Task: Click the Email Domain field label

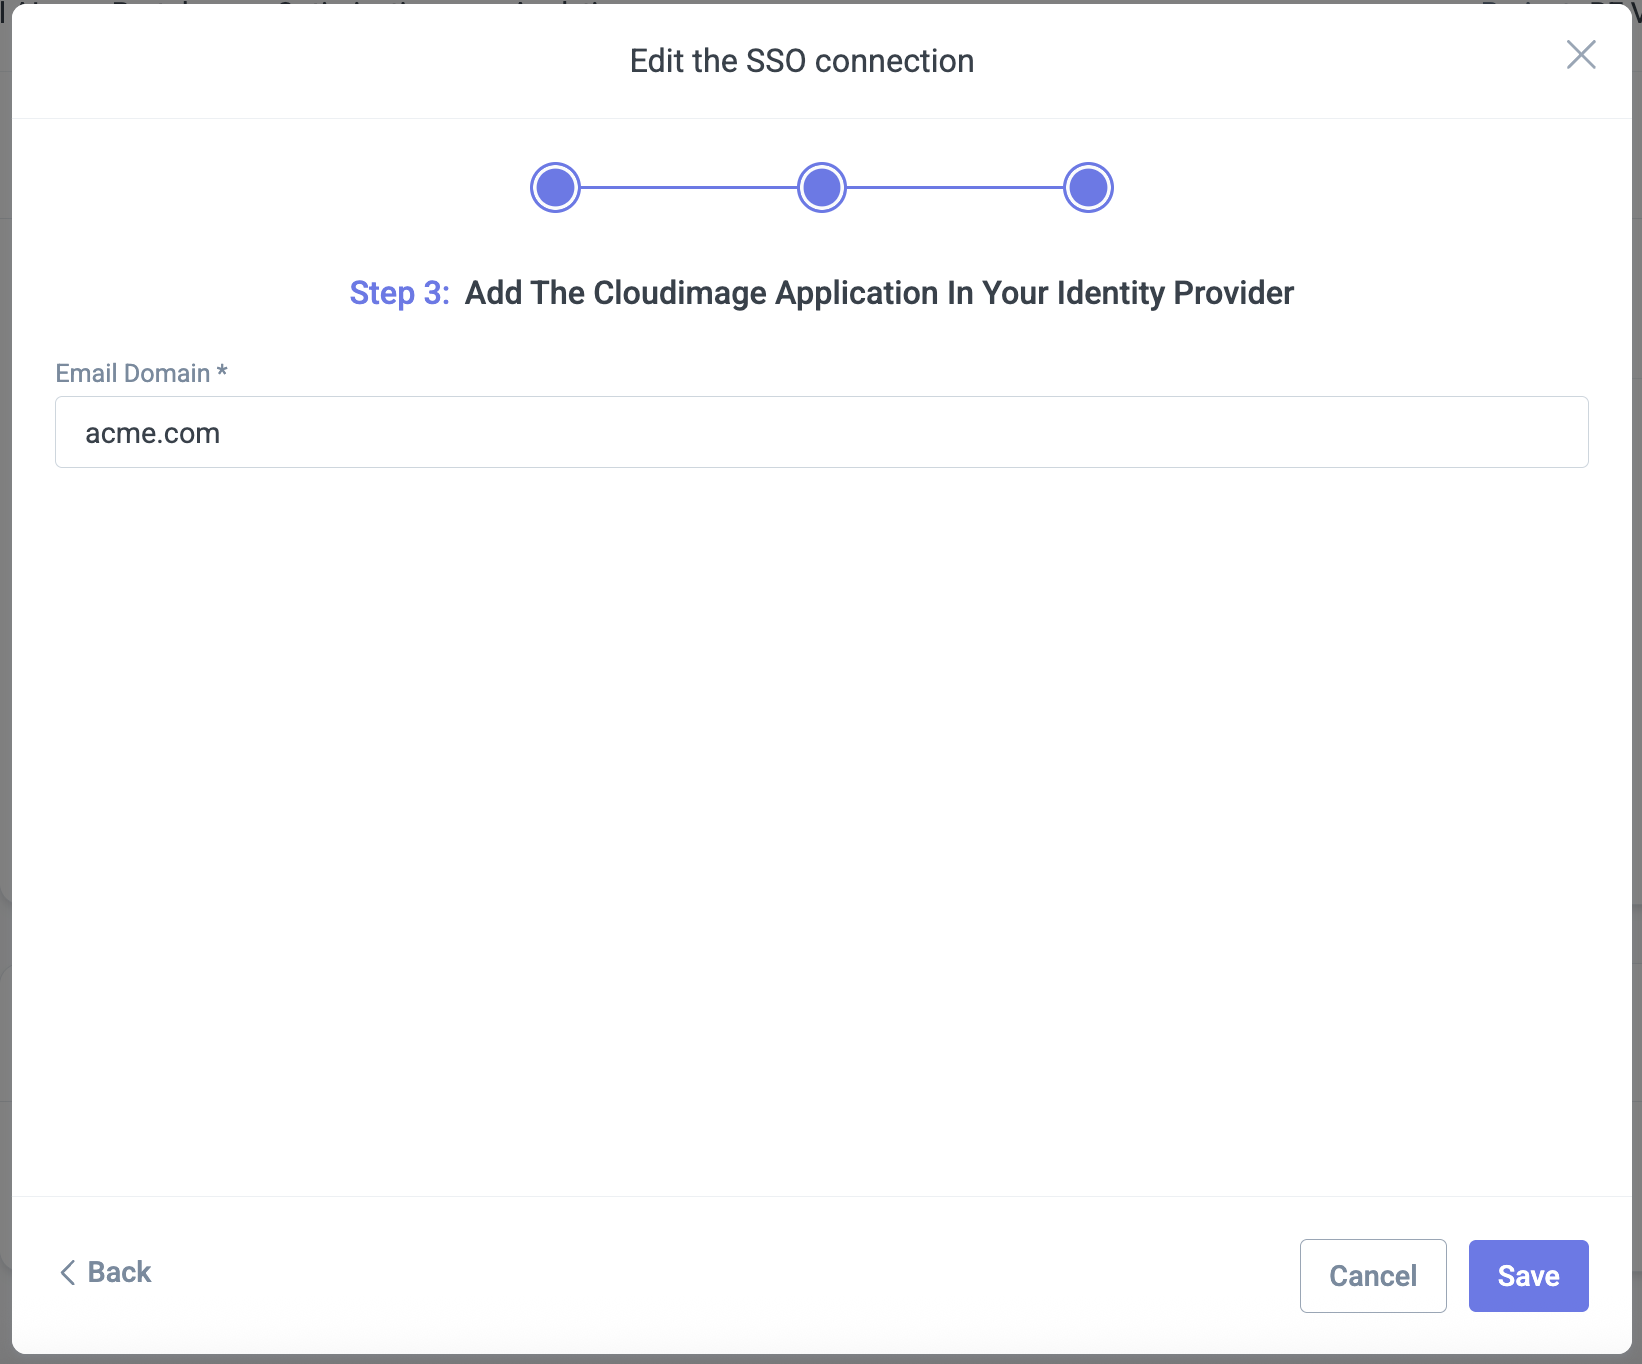Action: tap(132, 373)
